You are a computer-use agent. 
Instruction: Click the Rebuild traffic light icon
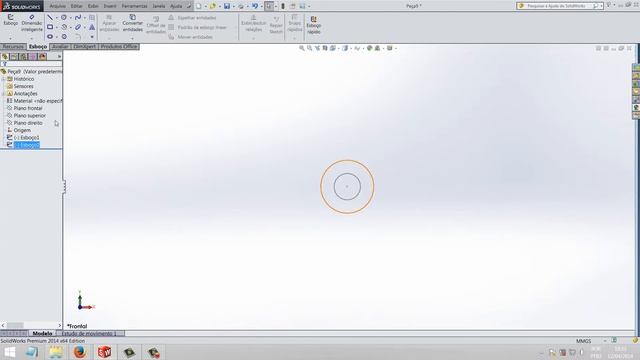pyautogui.click(x=283, y=6)
